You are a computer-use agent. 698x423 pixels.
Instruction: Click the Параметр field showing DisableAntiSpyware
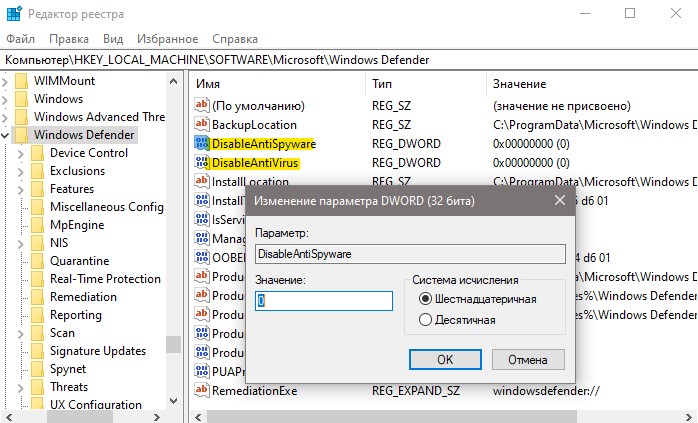410,254
